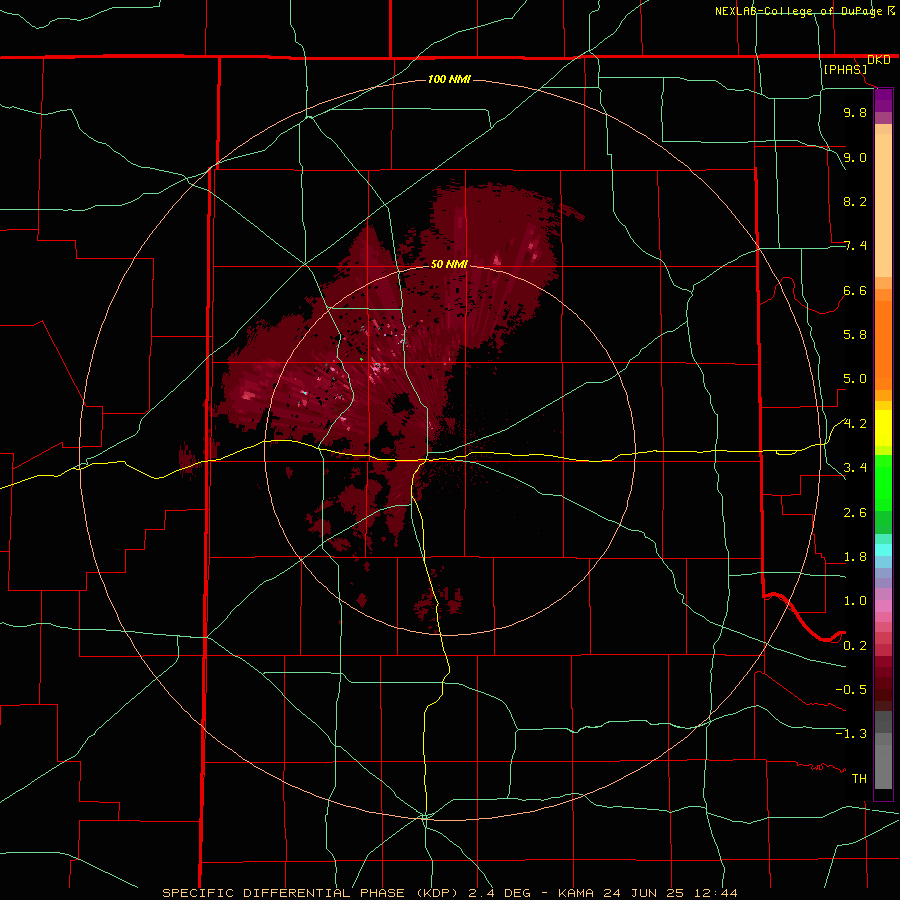Click the cyan segment of color bar
The width and height of the screenshot is (900, 900).
tap(883, 550)
